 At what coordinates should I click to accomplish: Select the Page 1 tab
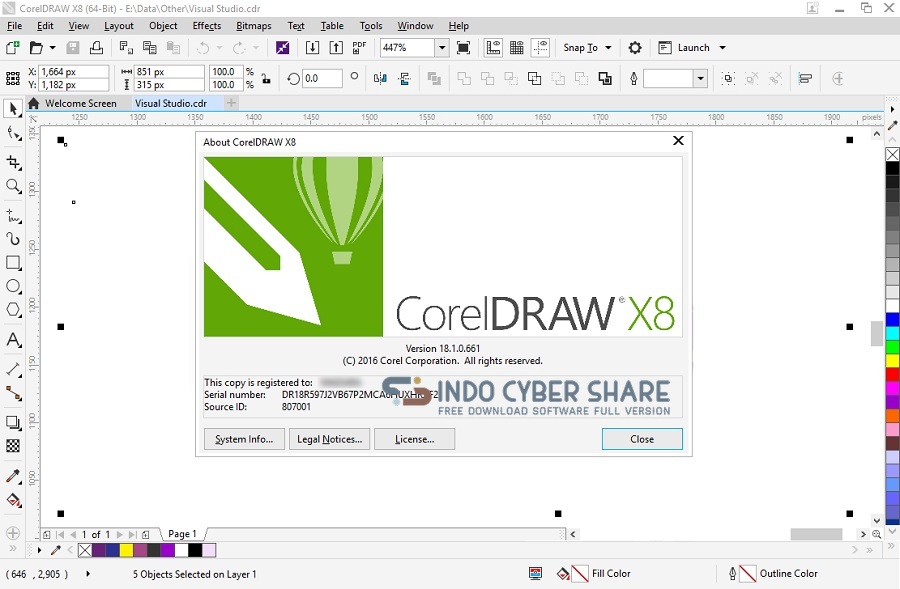click(x=183, y=534)
